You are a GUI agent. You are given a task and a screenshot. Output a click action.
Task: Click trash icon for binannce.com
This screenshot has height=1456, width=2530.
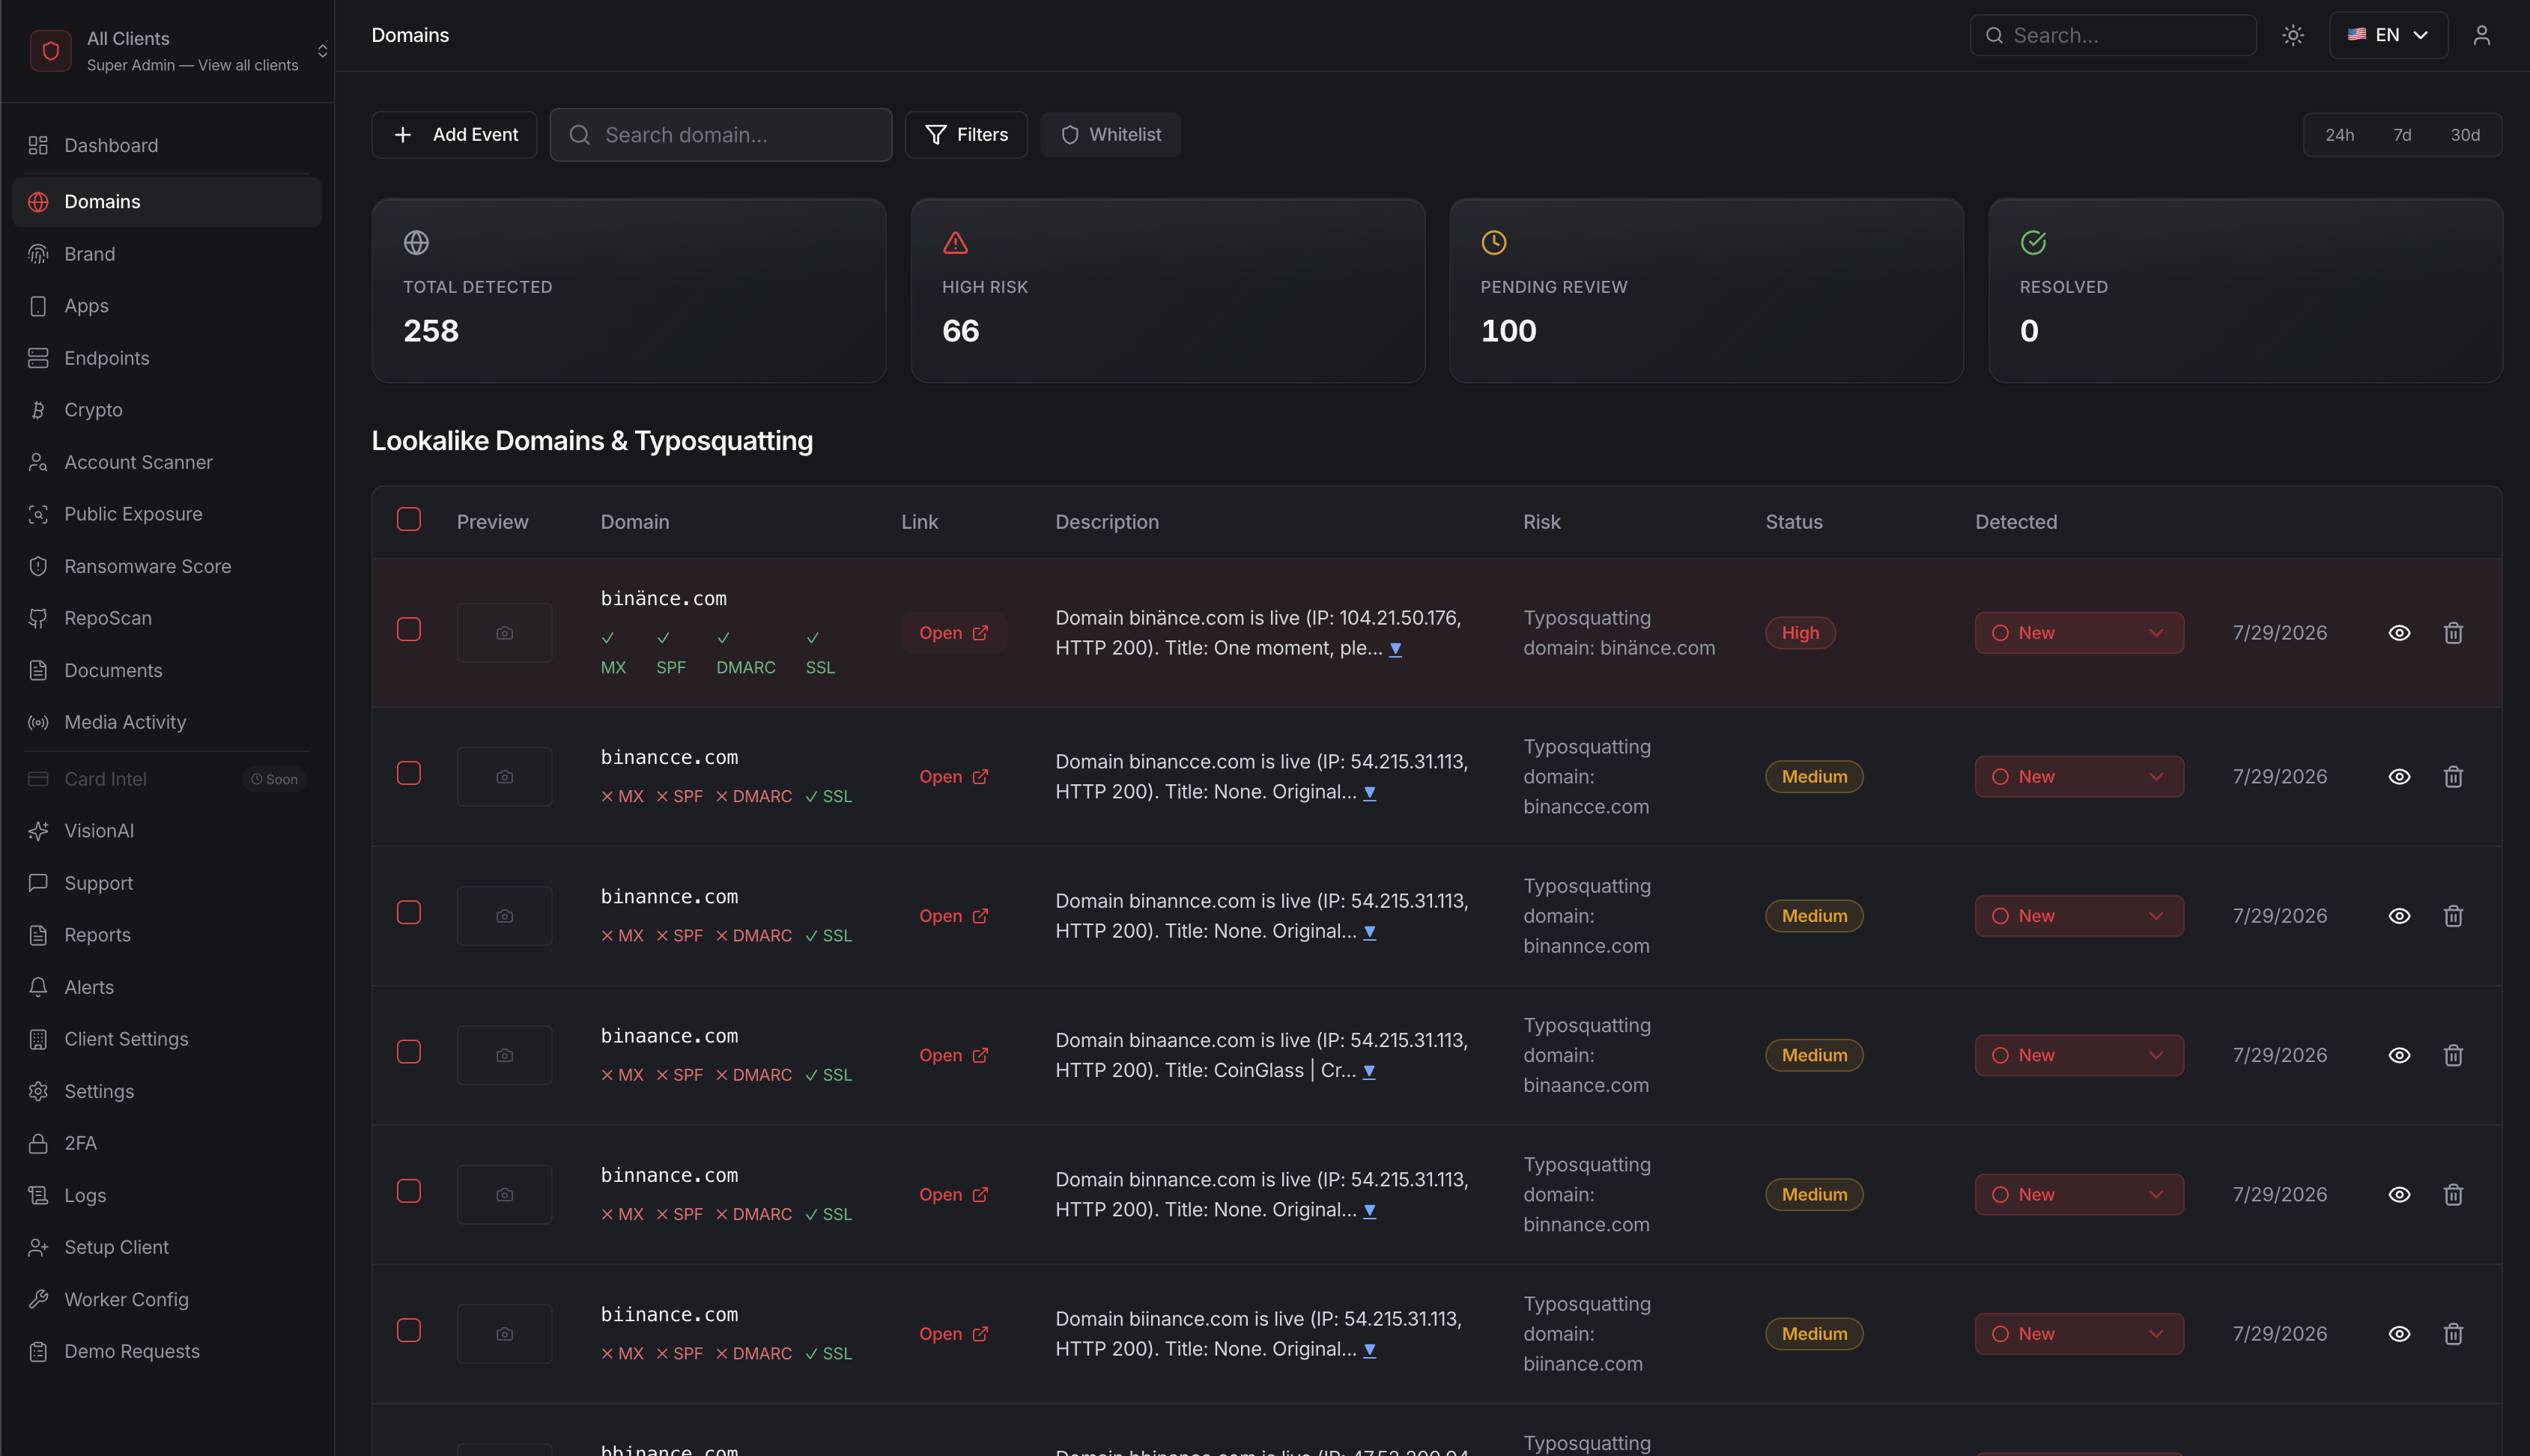(2453, 916)
